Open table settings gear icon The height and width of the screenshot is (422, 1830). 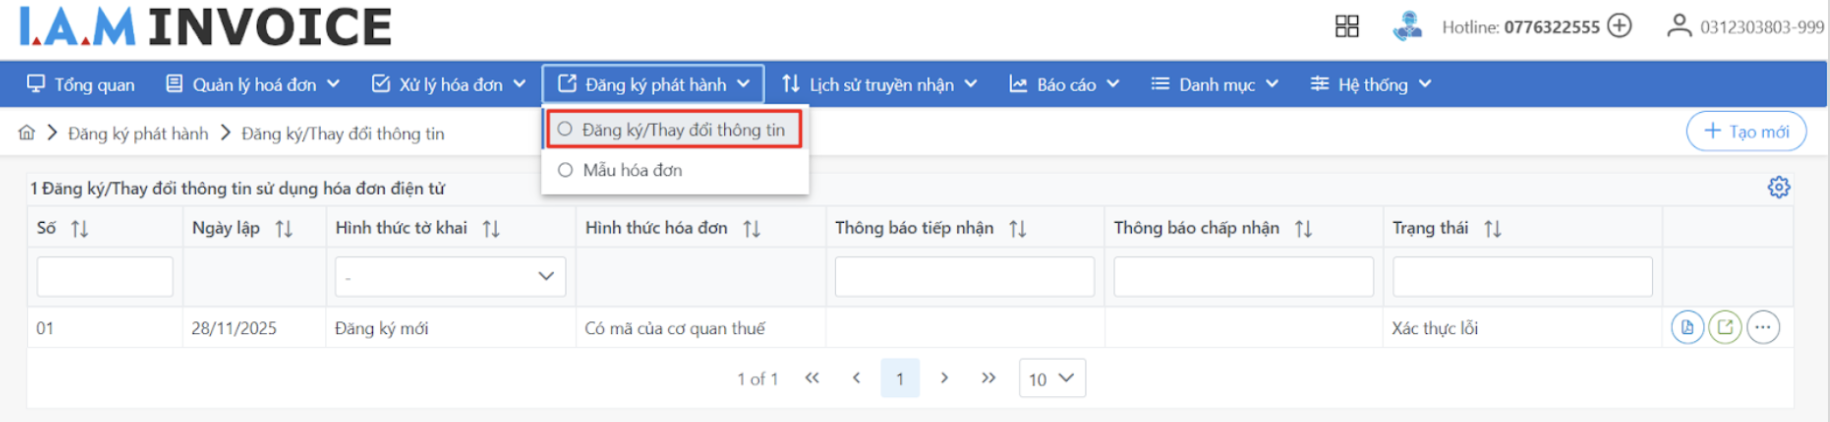click(1778, 187)
